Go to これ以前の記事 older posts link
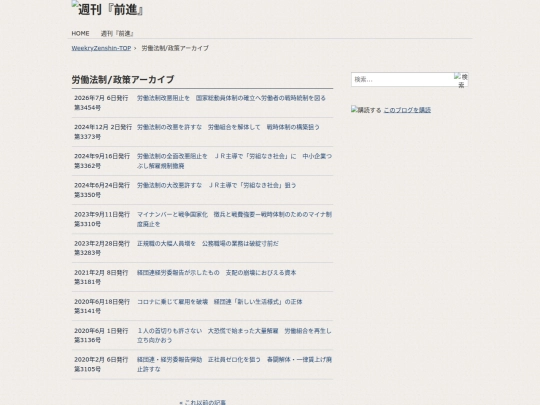 click(203, 402)
